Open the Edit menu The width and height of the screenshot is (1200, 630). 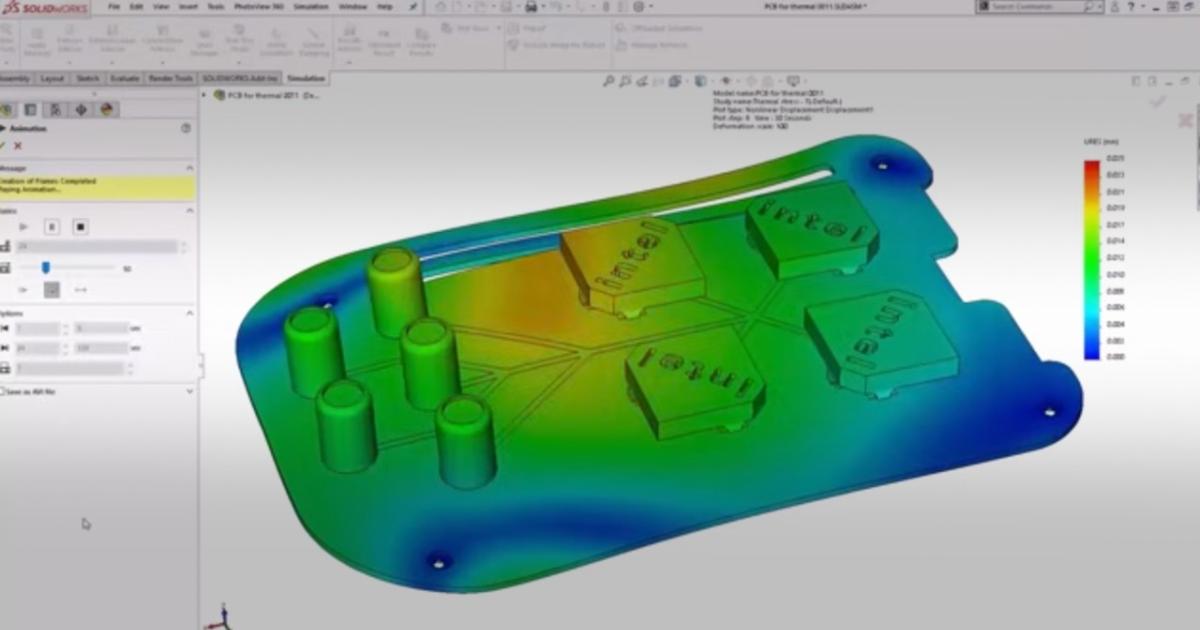tap(136, 7)
